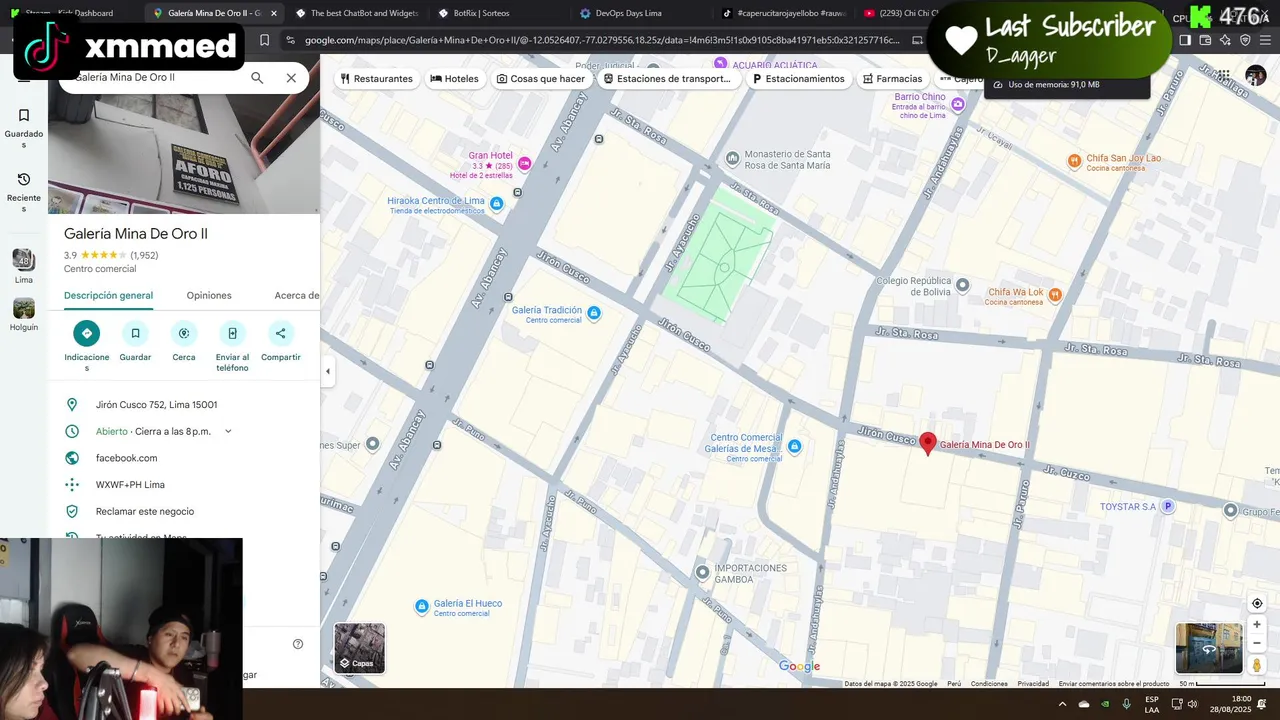This screenshot has height=720, width=1280.
Task: Click the Compartir share button
Action: [x=281, y=341]
